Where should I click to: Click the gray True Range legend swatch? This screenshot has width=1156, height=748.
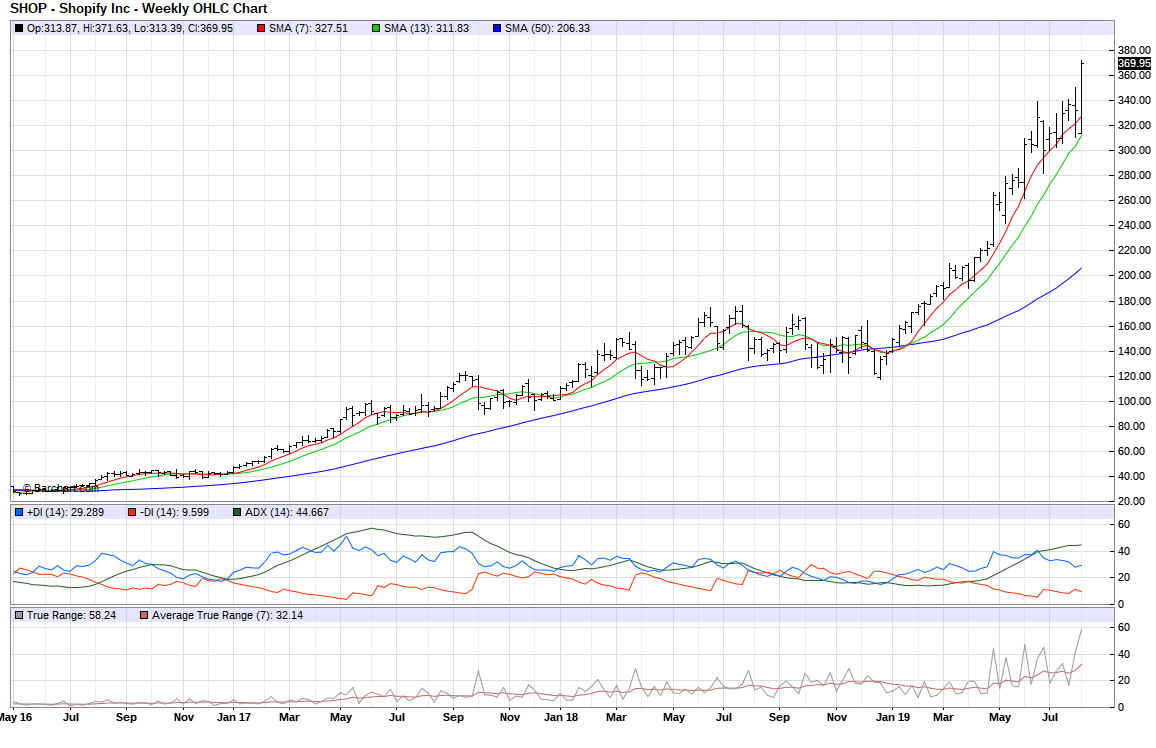(19, 615)
